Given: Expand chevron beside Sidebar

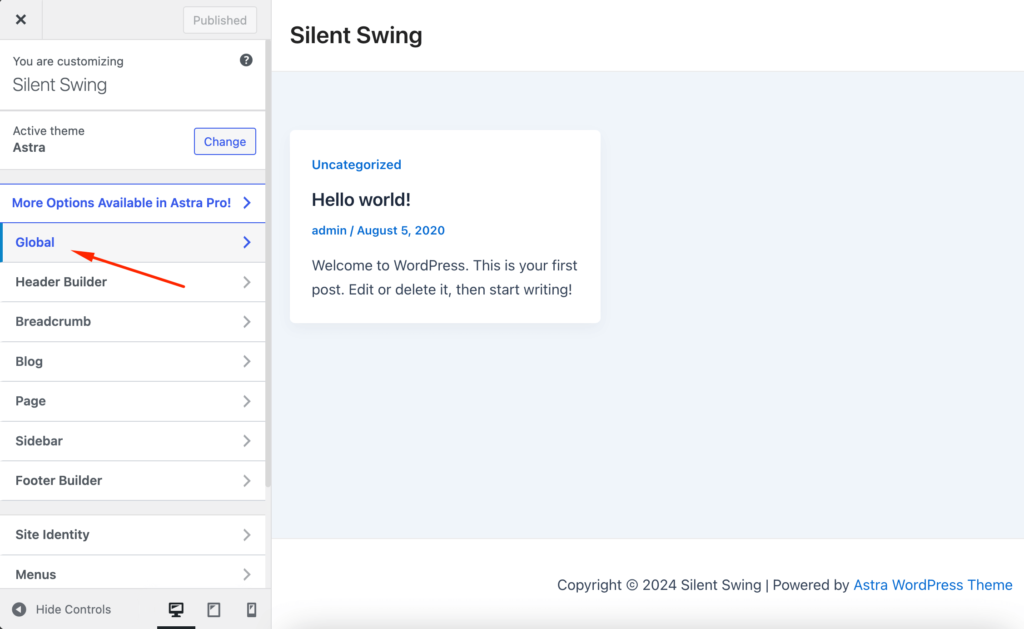Looking at the screenshot, I should [x=247, y=441].
